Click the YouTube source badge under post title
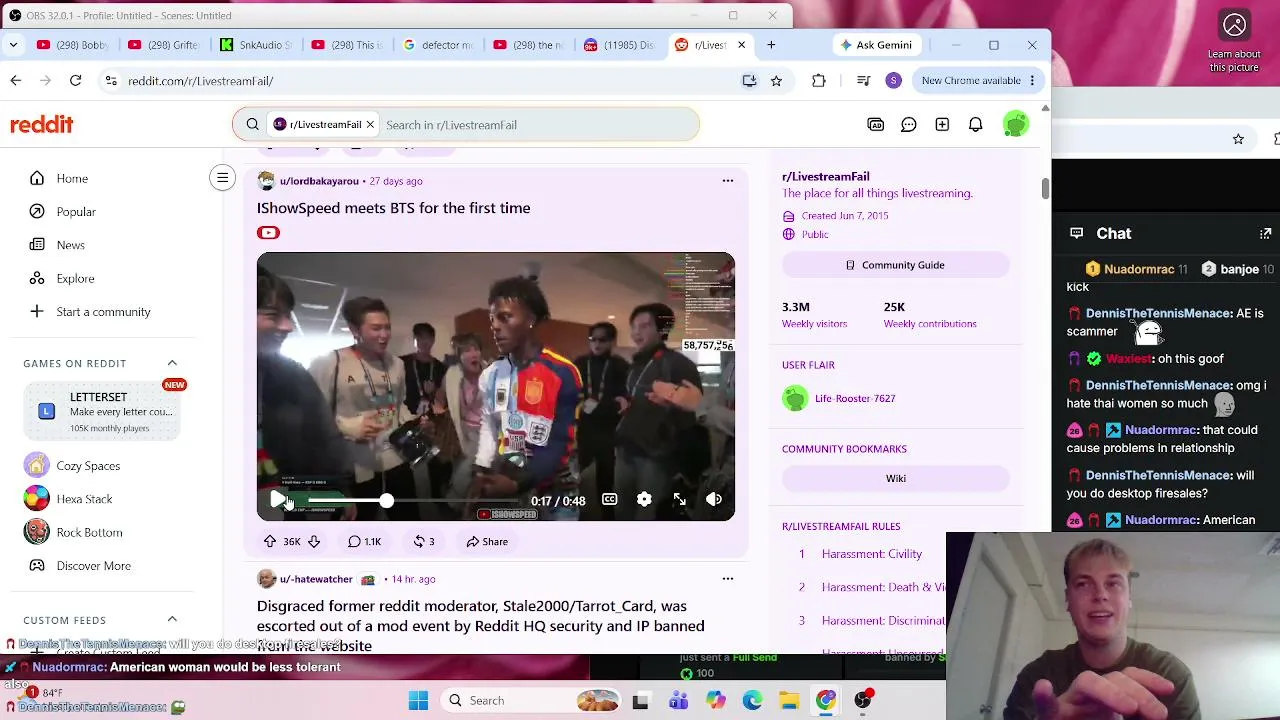 point(268,233)
